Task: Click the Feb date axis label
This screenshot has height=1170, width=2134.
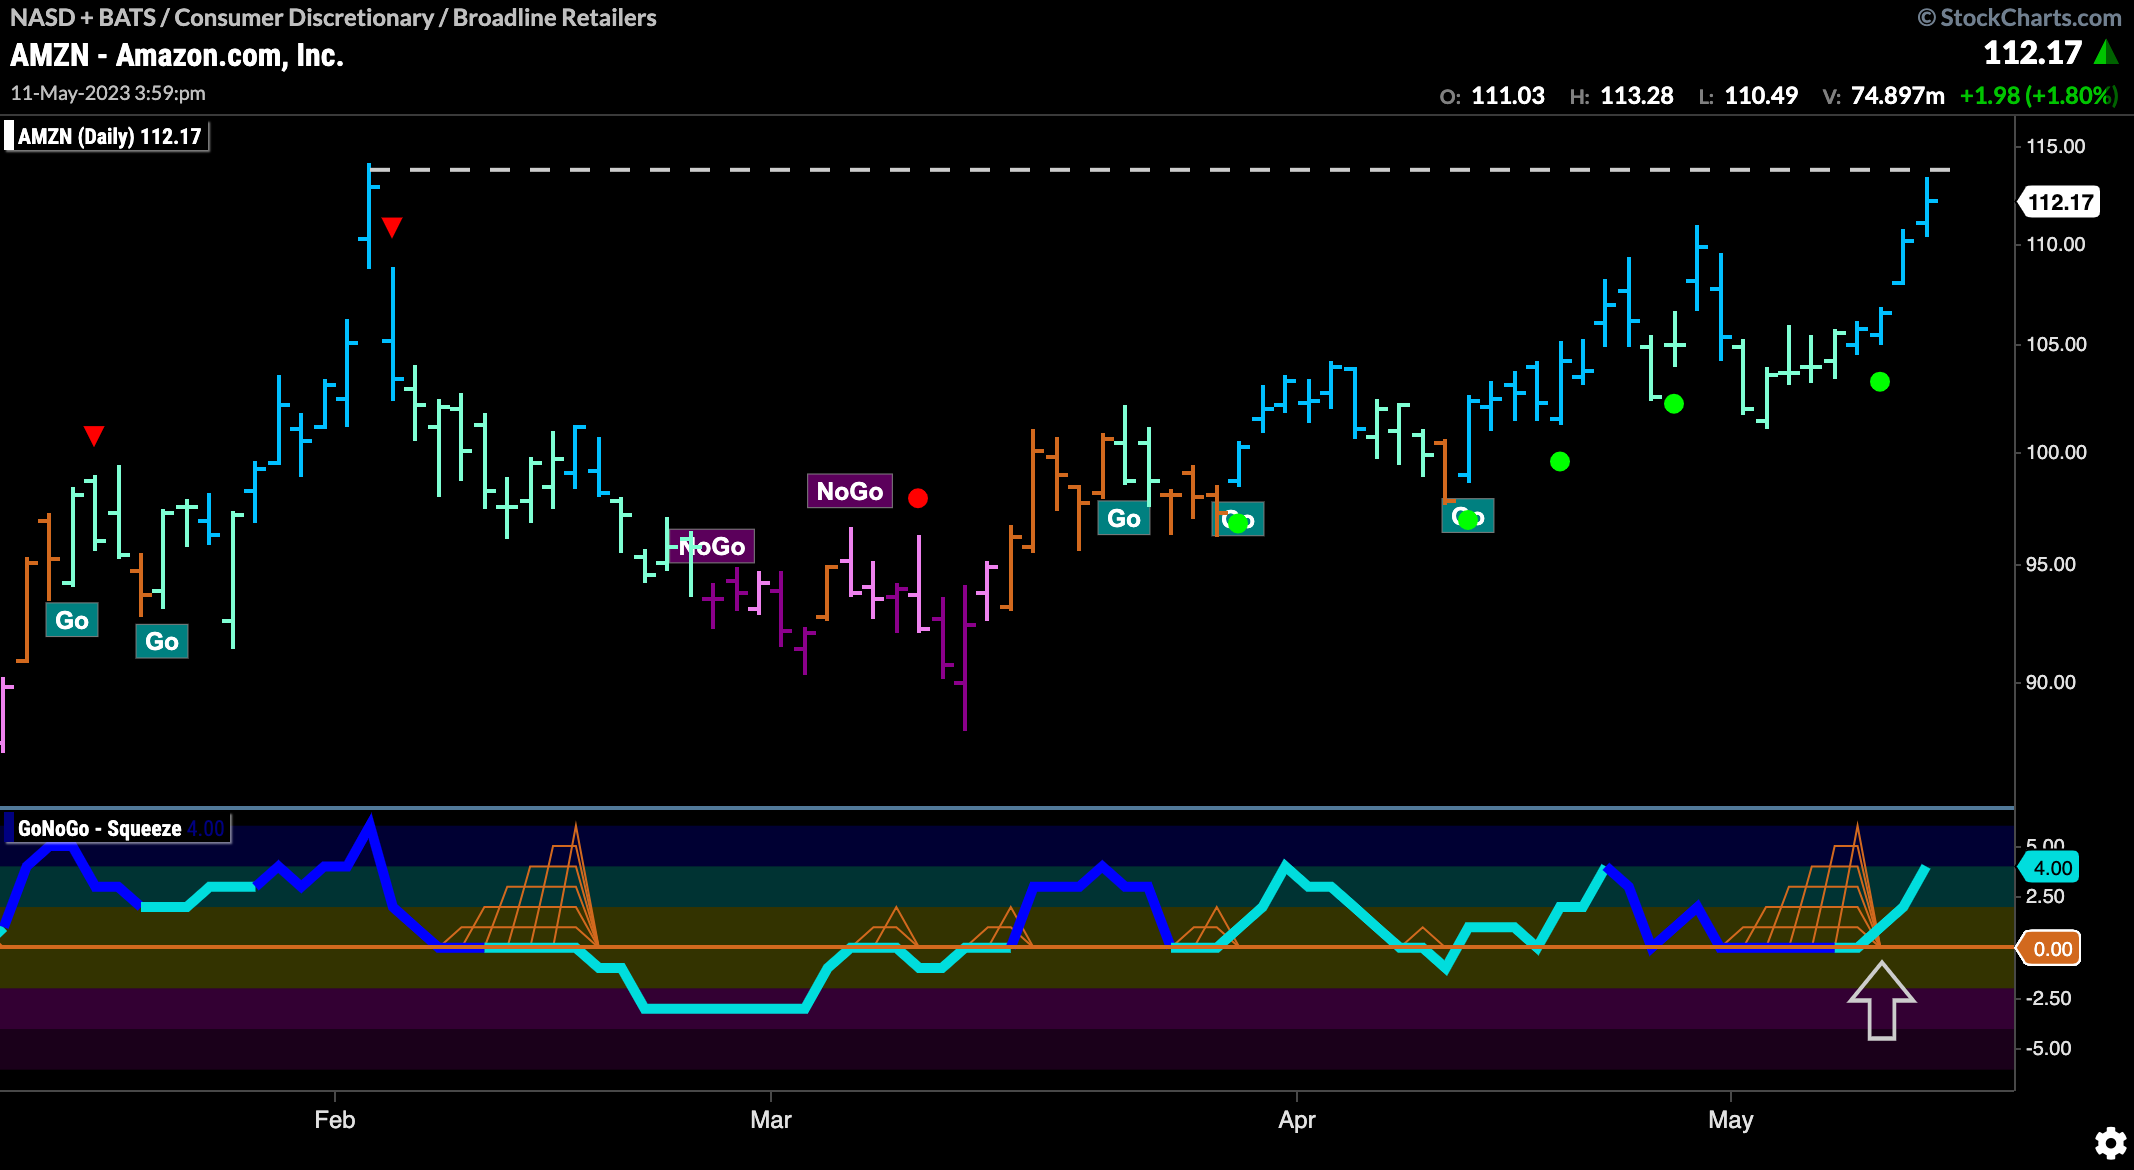Action: [334, 1119]
